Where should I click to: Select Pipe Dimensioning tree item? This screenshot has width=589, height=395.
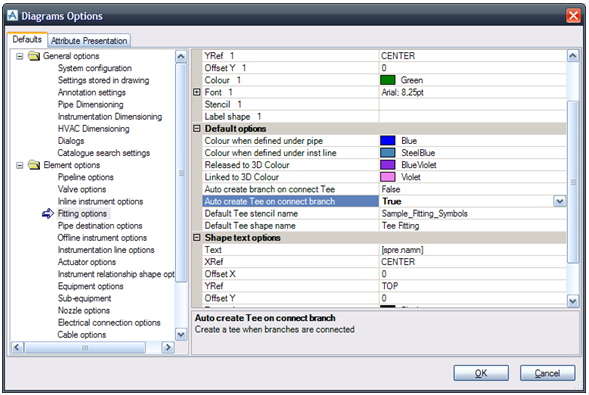pos(91,104)
